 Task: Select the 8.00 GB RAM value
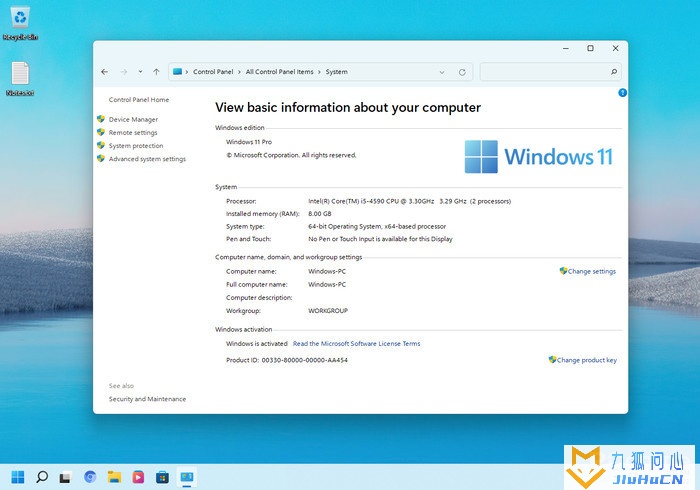coord(320,214)
